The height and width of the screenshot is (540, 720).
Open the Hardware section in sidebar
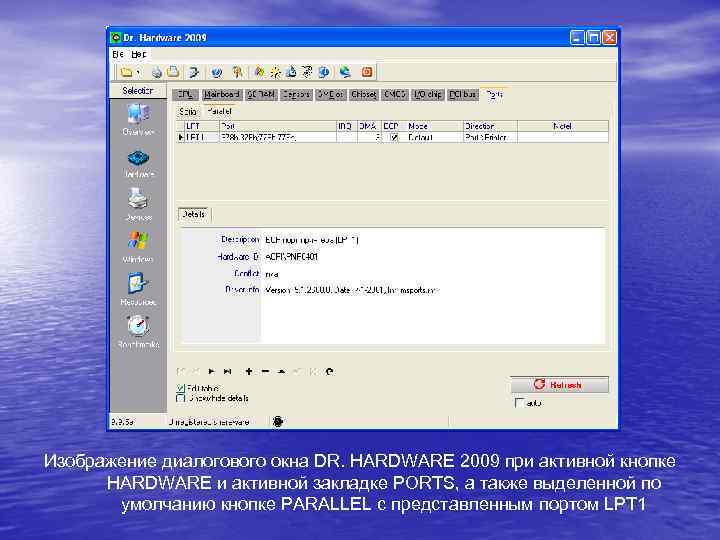click(x=138, y=164)
